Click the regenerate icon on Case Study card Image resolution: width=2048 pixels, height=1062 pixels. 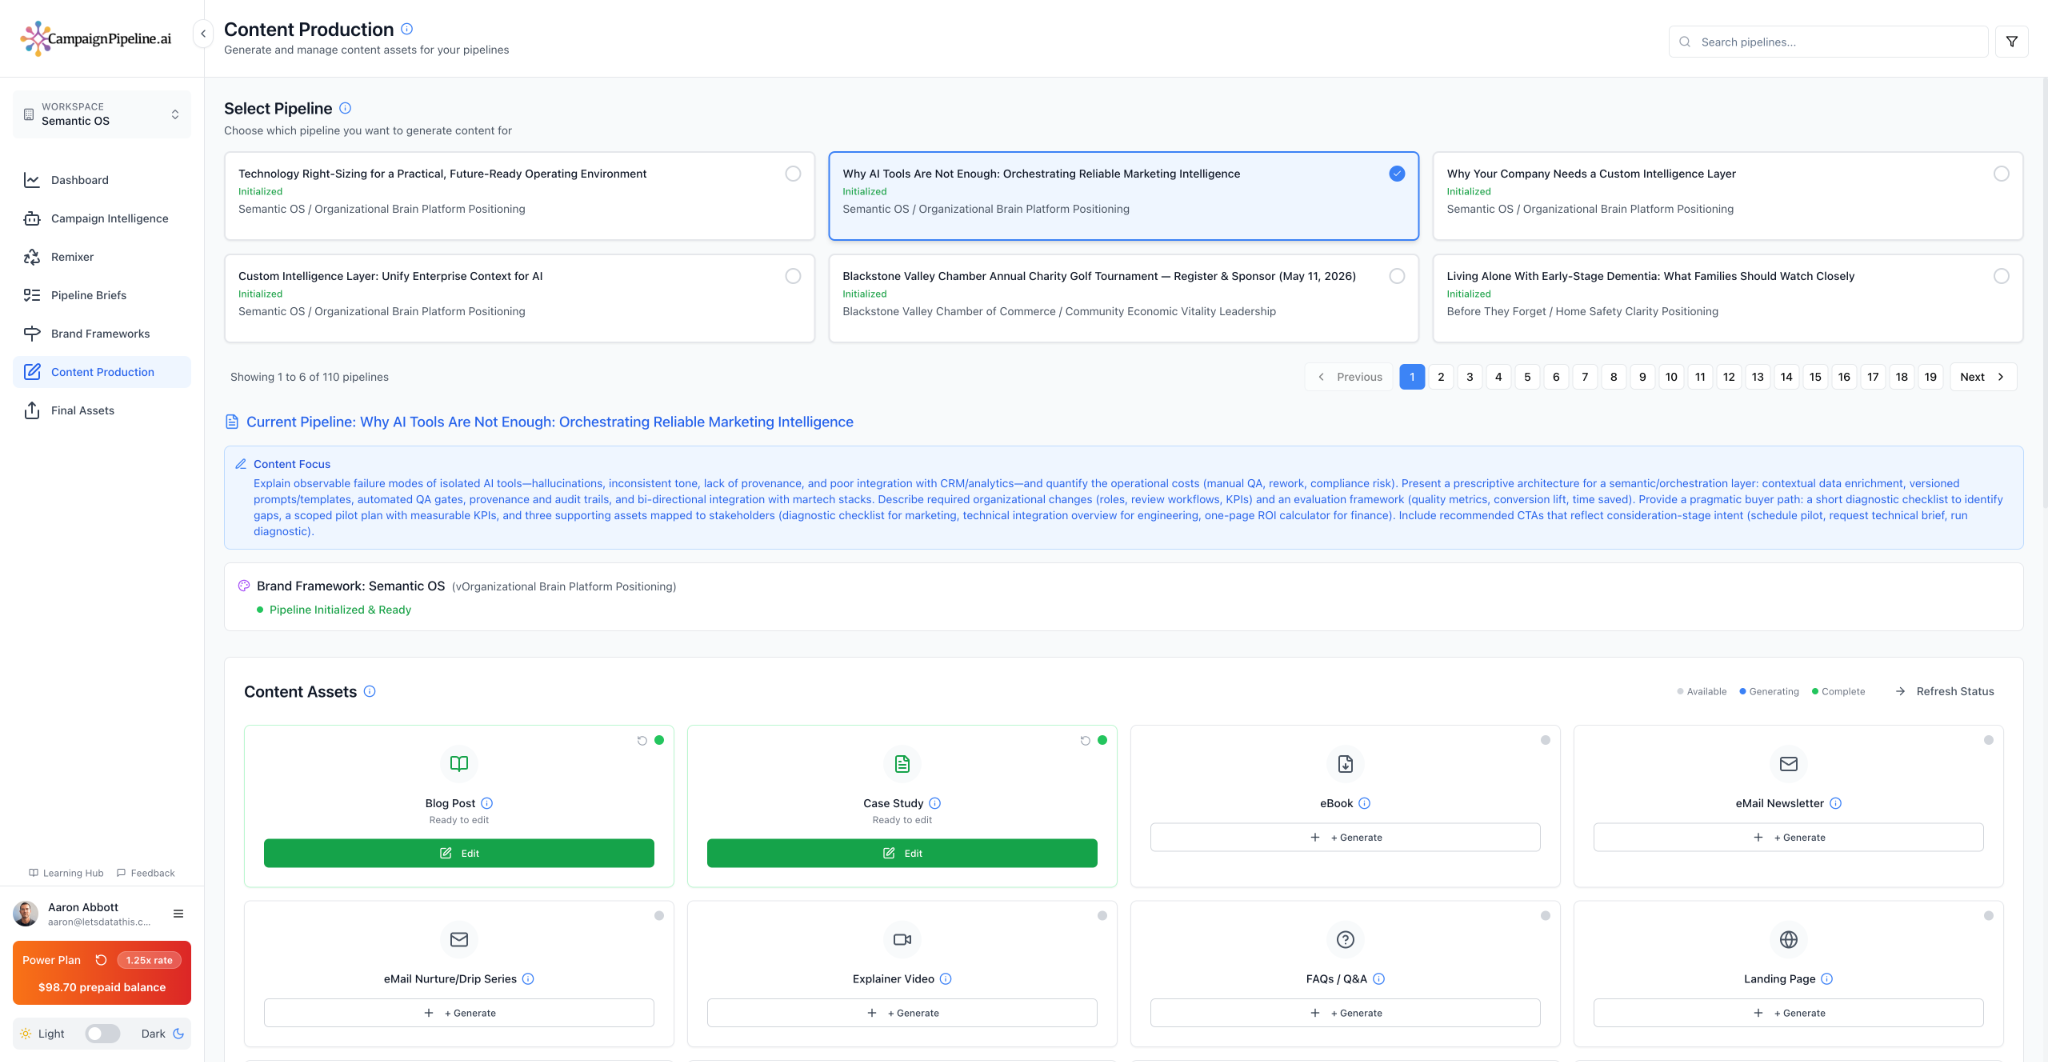coord(1085,741)
